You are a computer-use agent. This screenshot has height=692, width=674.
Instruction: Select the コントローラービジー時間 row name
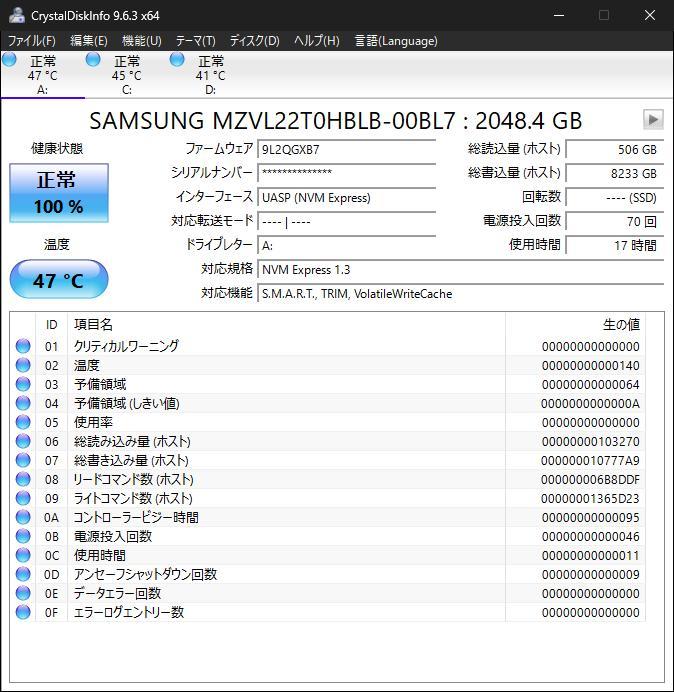click(136, 517)
